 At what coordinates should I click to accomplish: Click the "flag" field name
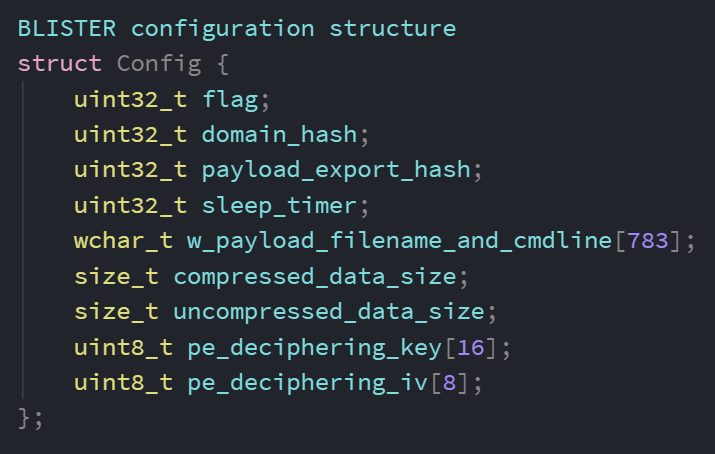[230, 99]
